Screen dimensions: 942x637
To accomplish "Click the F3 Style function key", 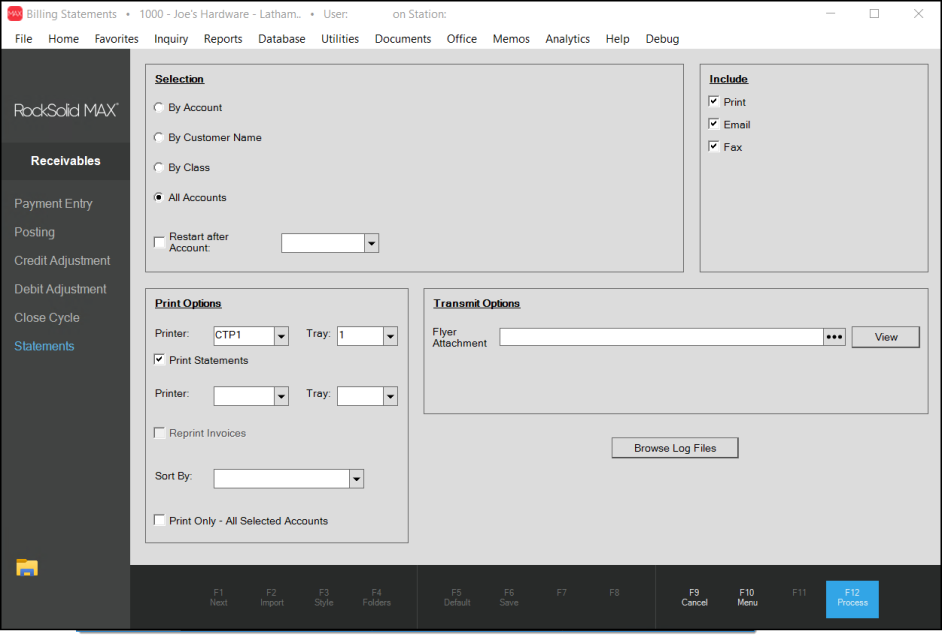I will click(324, 597).
